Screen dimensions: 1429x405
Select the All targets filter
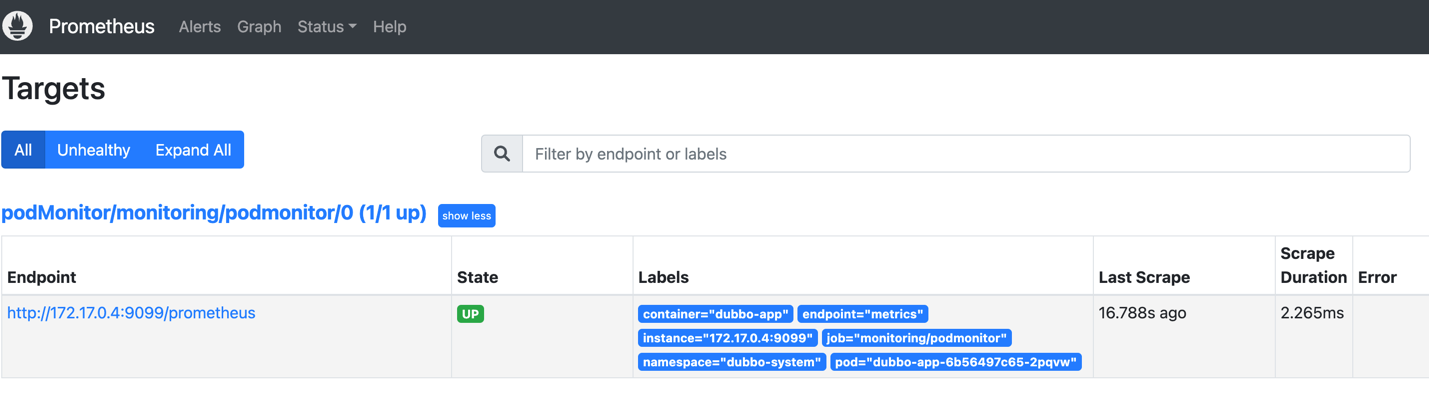[x=23, y=150]
